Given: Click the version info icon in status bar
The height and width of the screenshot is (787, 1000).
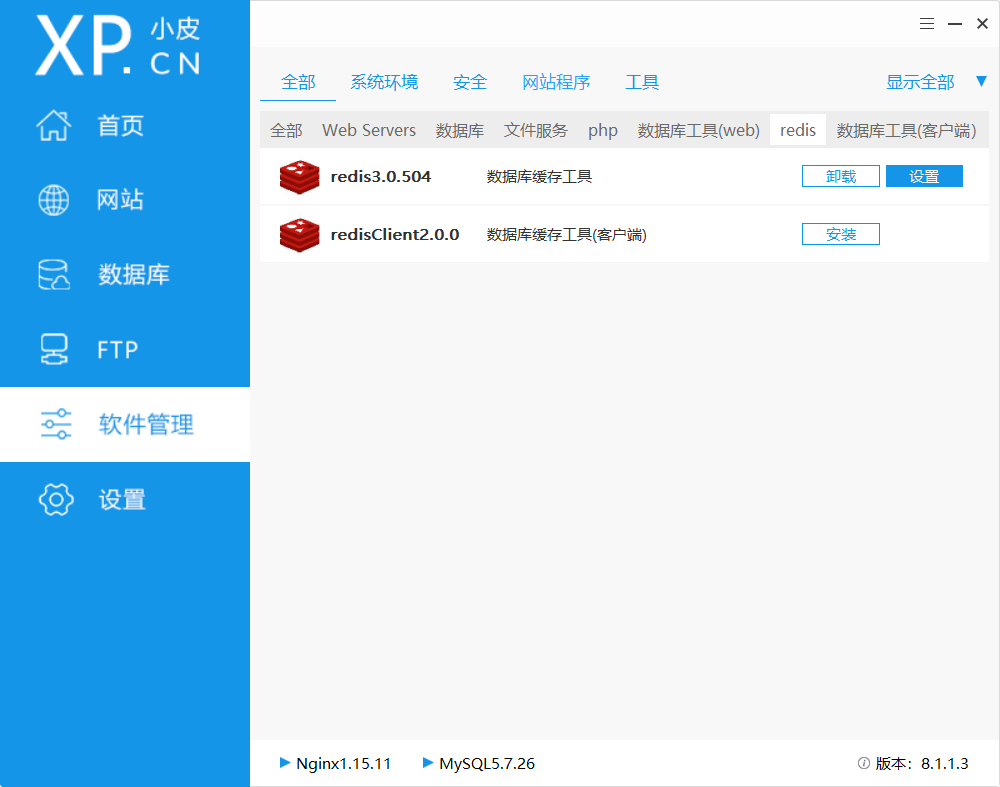Looking at the screenshot, I should coord(863,763).
